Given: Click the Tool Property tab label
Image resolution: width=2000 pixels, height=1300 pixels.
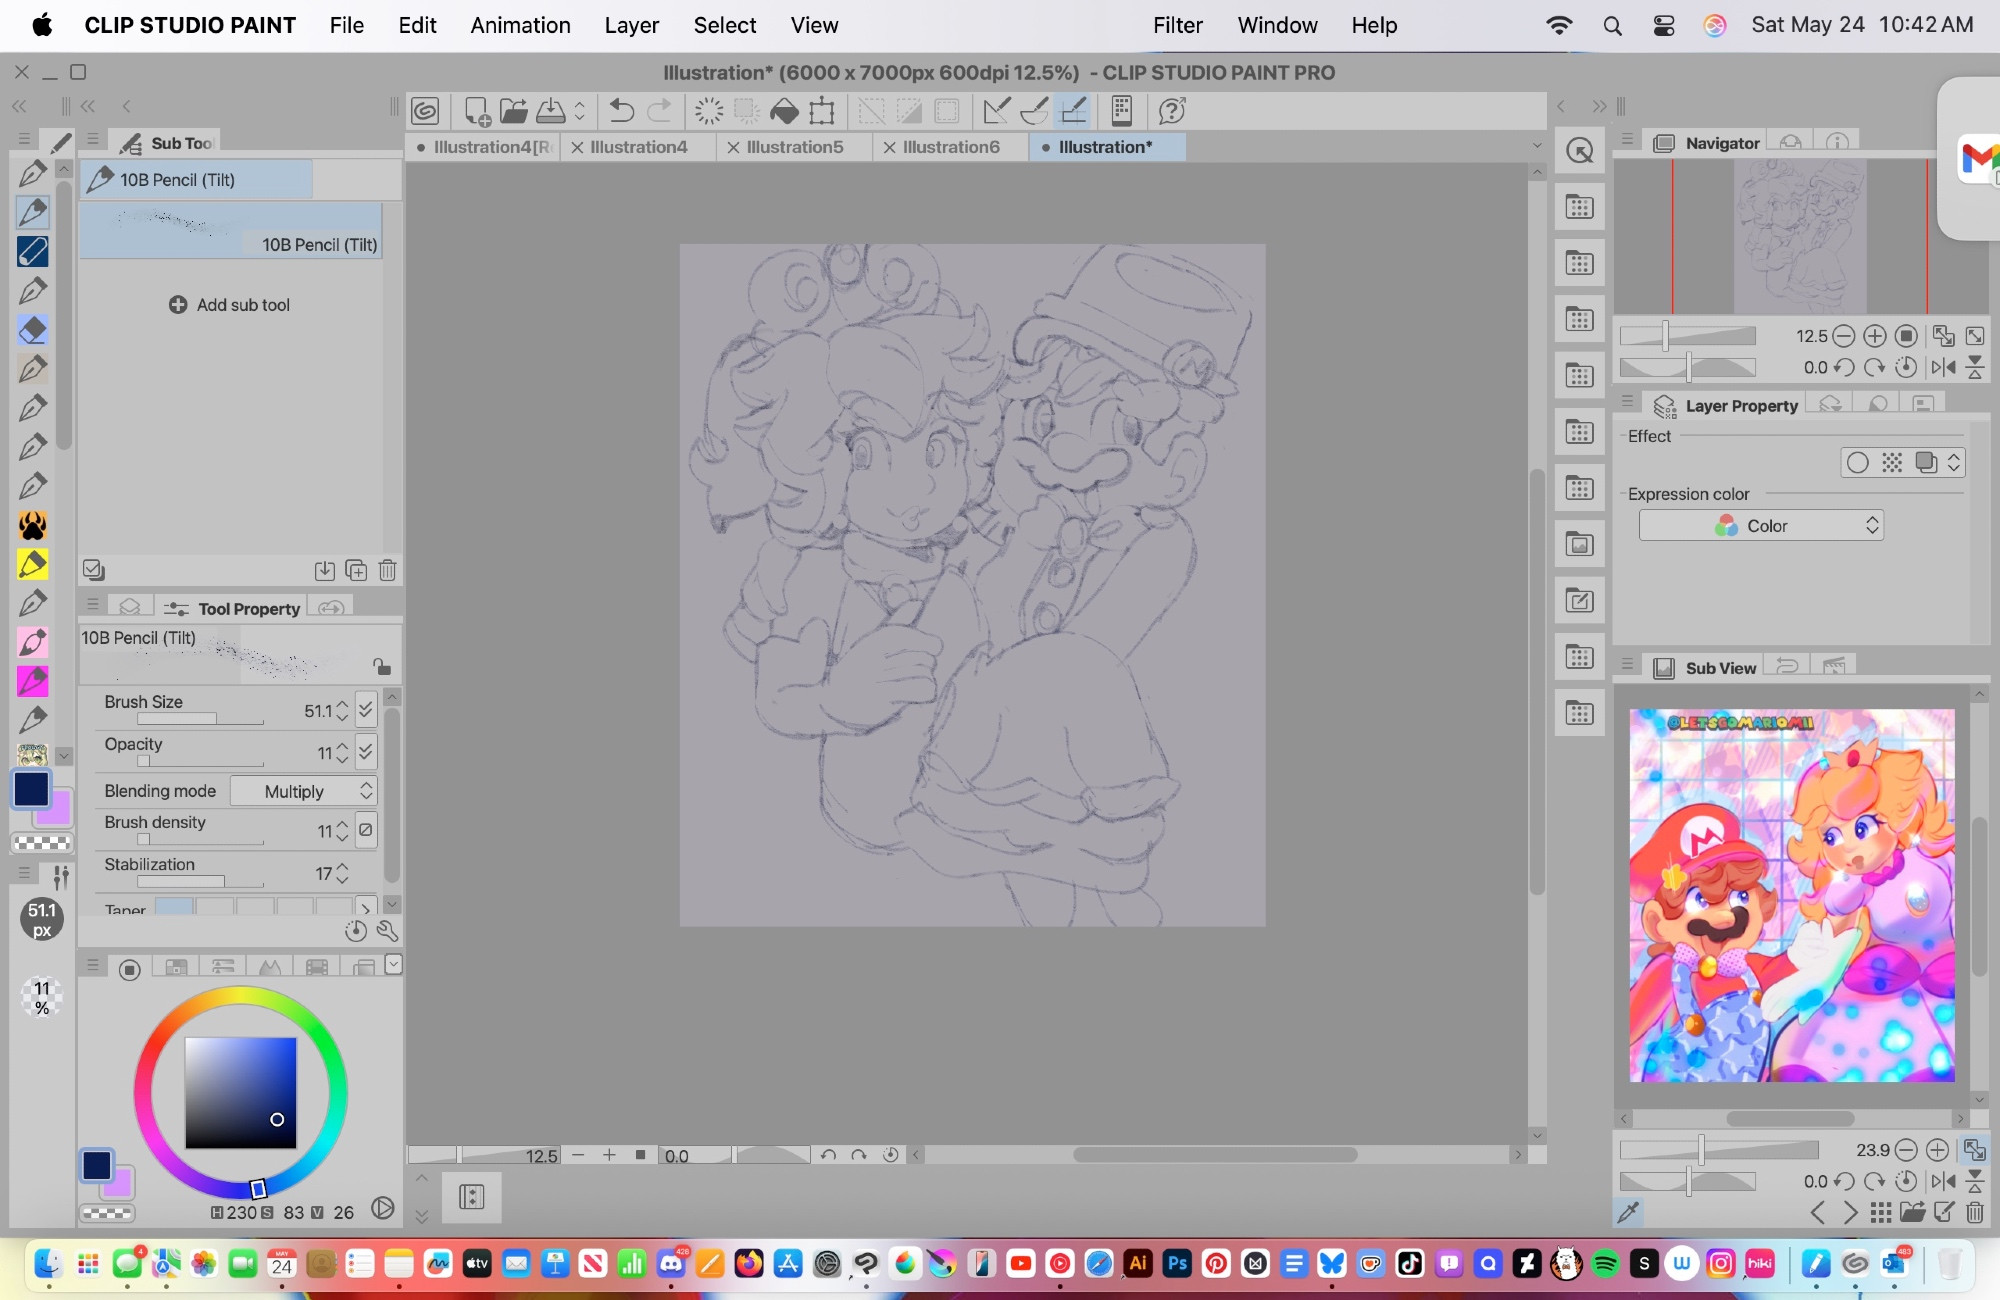Looking at the screenshot, I should click(x=249, y=609).
